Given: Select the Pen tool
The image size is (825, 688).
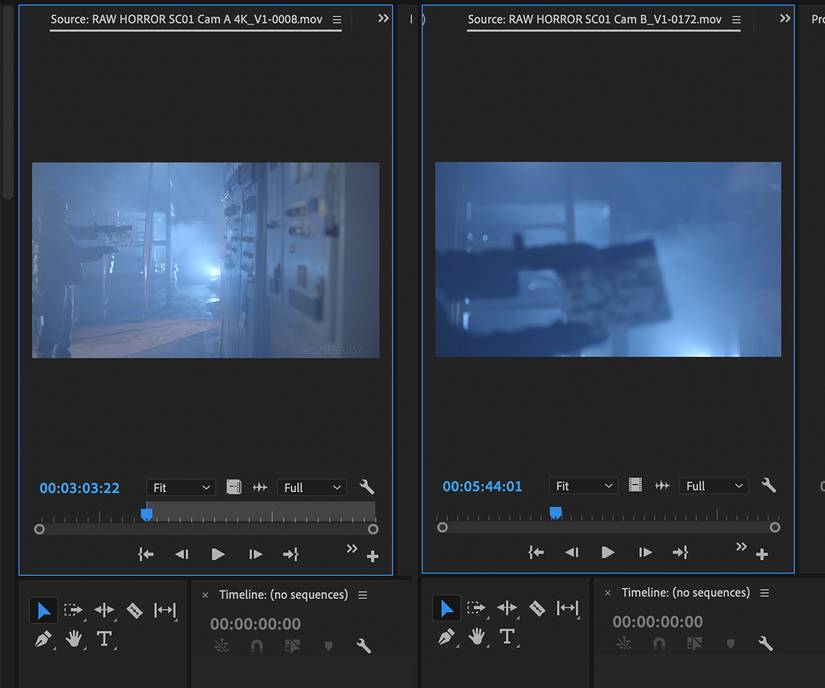Looking at the screenshot, I should click(x=44, y=640).
